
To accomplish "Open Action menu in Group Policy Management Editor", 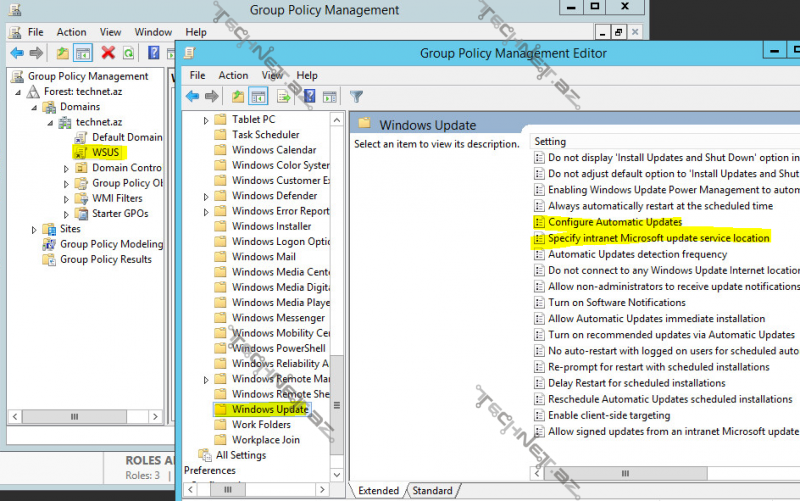I will pyautogui.click(x=233, y=75).
